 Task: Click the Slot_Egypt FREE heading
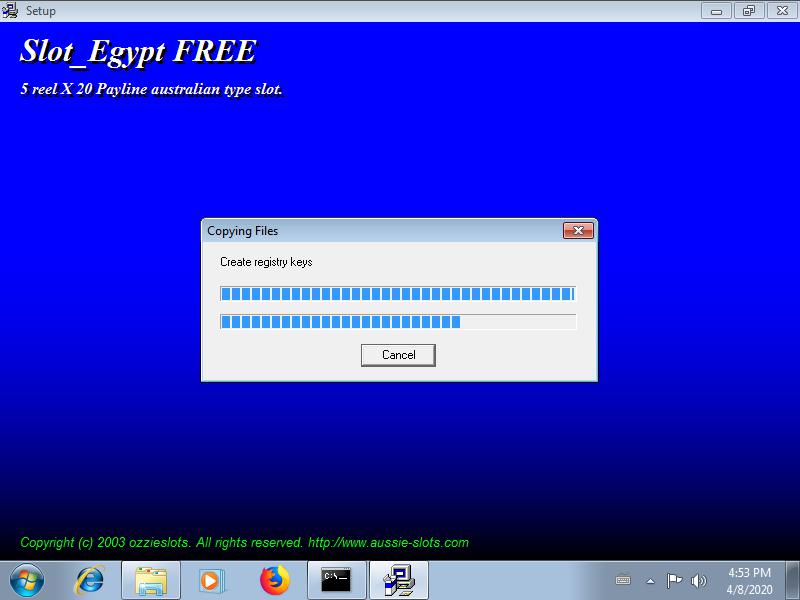pyautogui.click(x=138, y=52)
